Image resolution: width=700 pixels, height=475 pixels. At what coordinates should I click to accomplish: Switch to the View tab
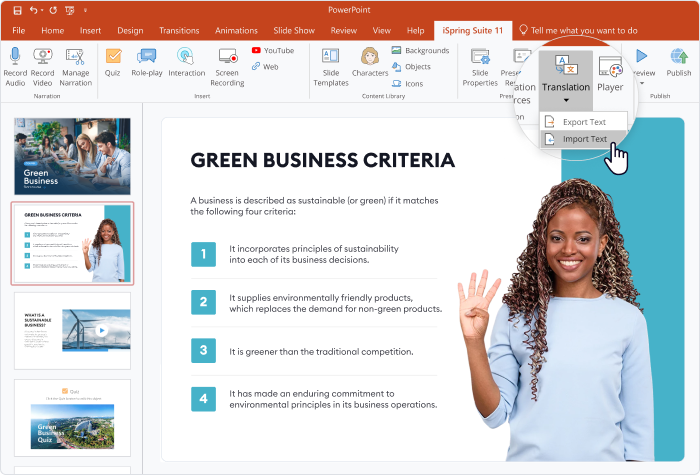[x=381, y=30]
